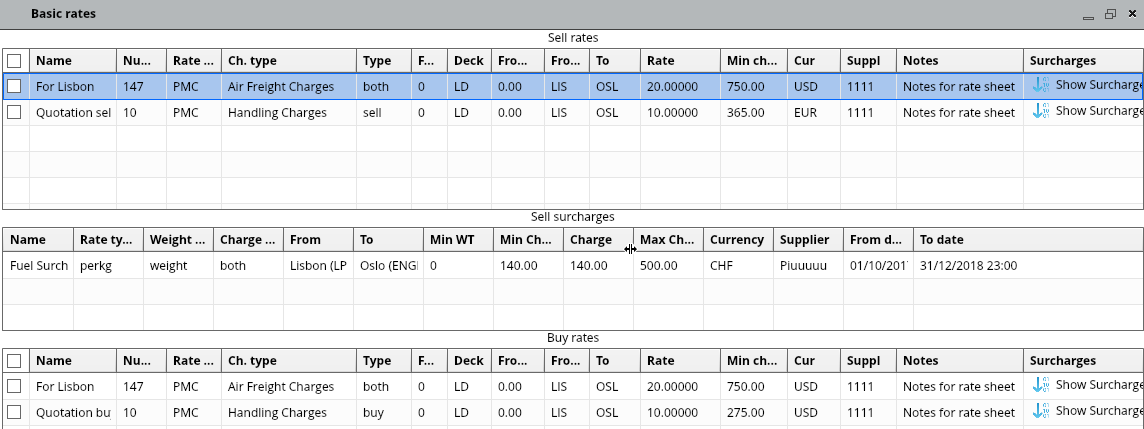This screenshot has width=1144, height=429.
Task: Toggle select-all checkbox in Buy rates header
Action: (15, 360)
